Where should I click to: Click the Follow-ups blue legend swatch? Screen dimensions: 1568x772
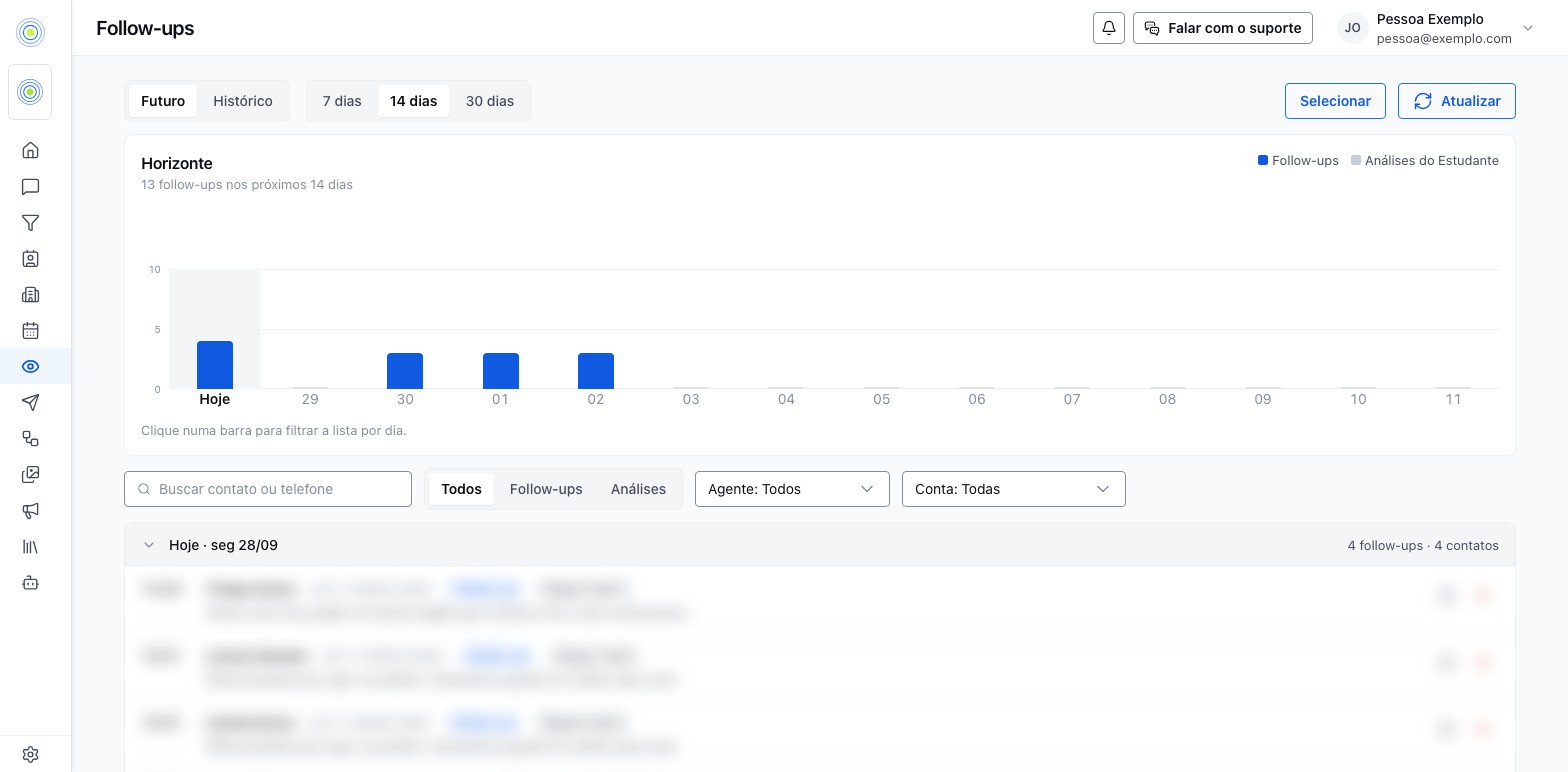[x=1263, y=160]
